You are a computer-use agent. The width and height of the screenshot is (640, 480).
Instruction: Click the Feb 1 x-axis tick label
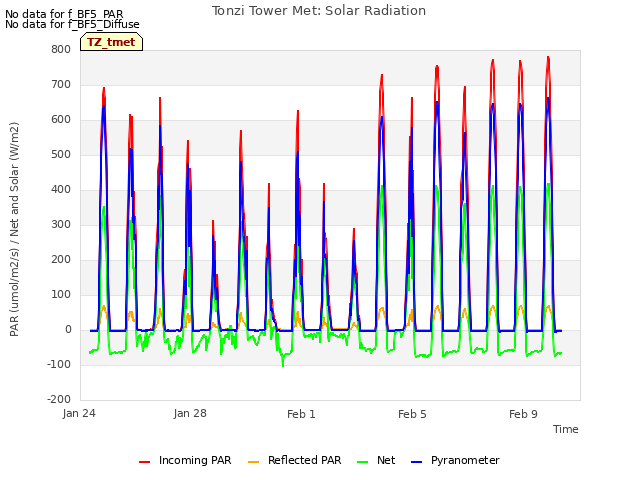point(301,414)
